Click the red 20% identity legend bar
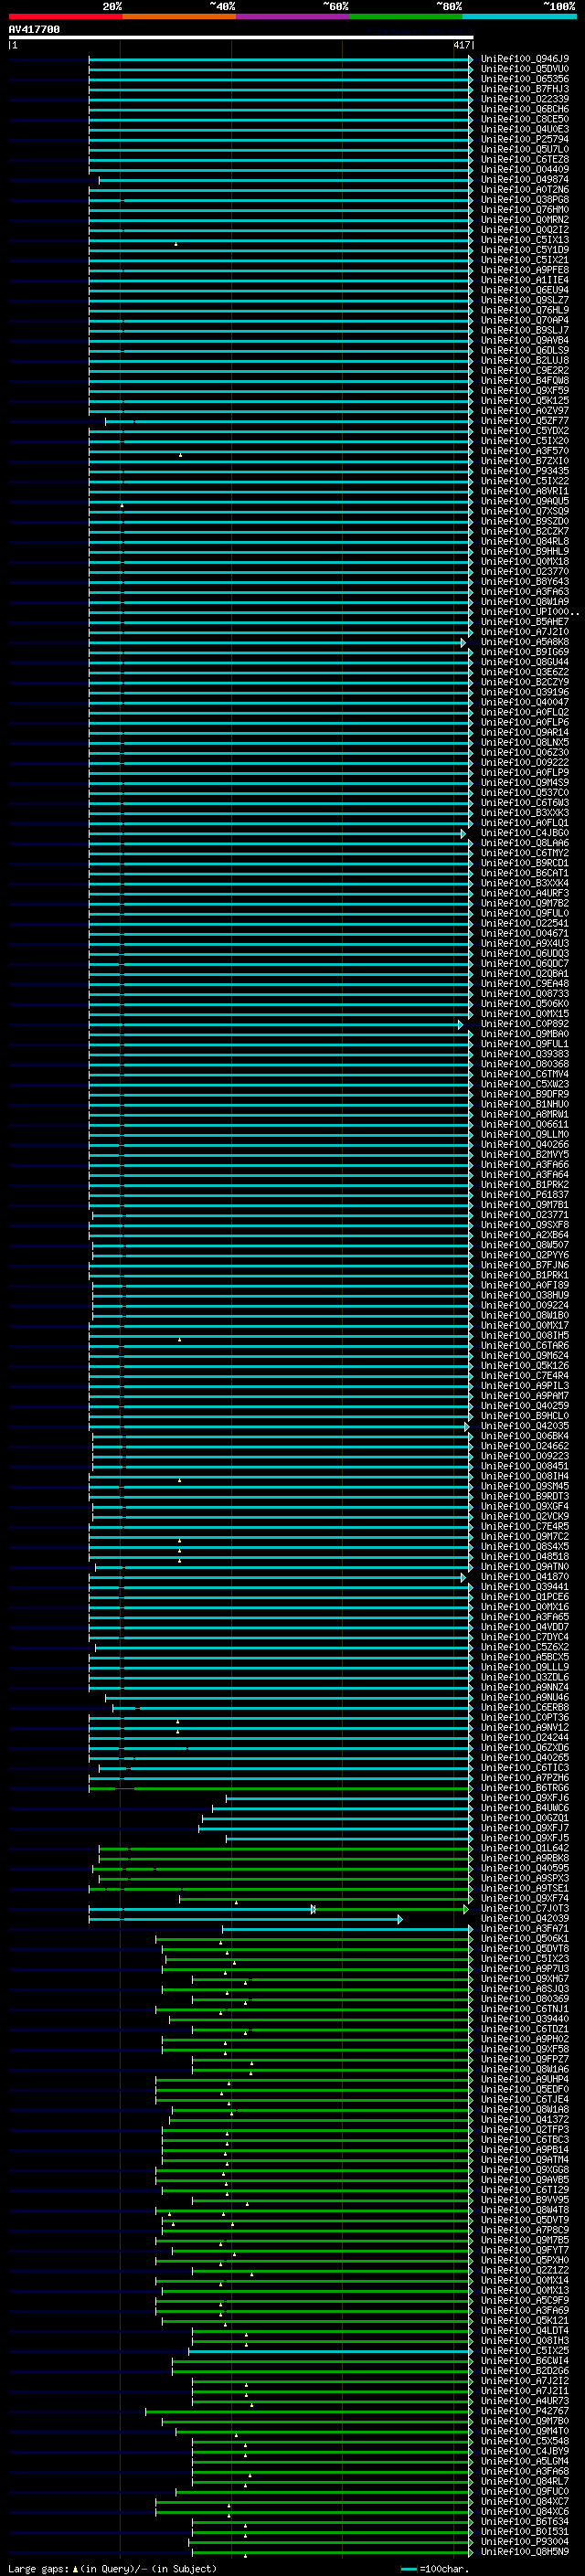 click(x=65, y=16)
